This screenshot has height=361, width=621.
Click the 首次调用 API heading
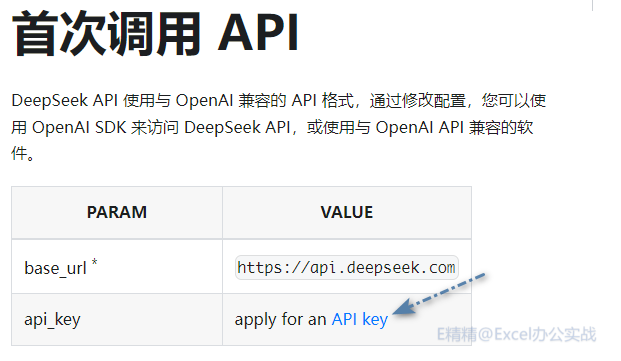click(155, 33)
